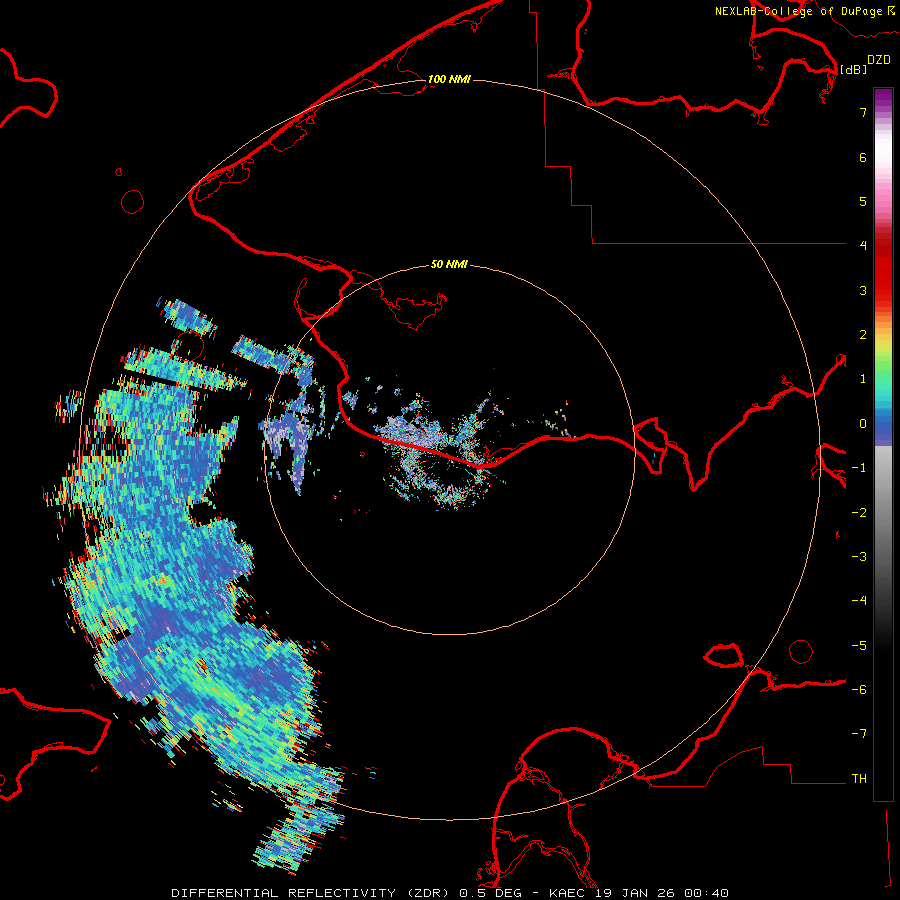Image resolution: width=900 pixels, height=900 pixels.
Task: Click the -2 value on the color scale
Action: (x=859, y=513)
